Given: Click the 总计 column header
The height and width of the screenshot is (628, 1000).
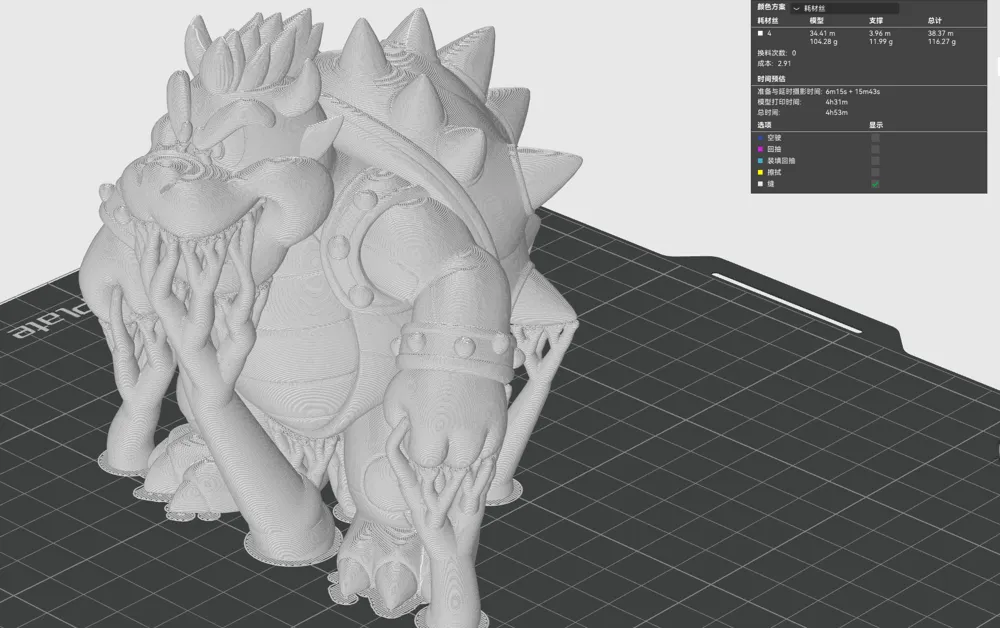Looking at the screenshot, I should tap(934, 21).
